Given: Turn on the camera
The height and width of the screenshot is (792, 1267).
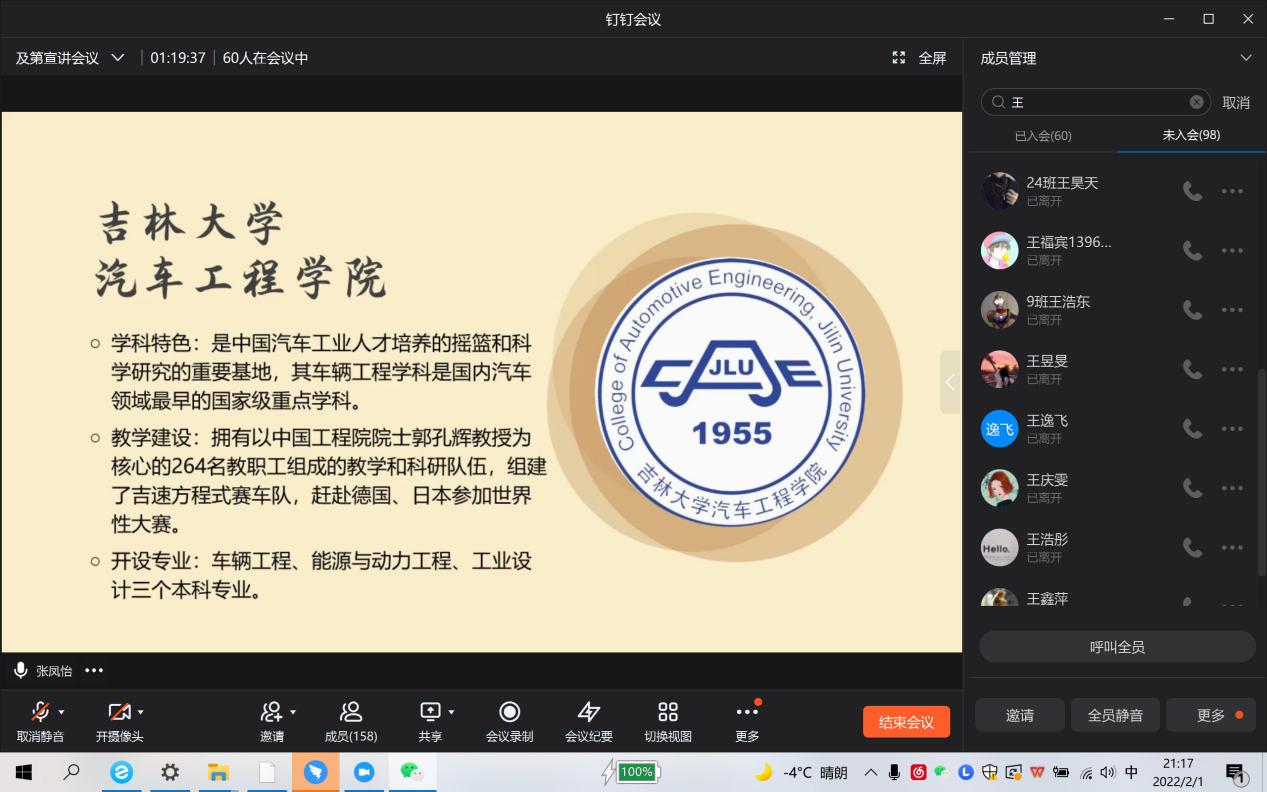Looking at the screenshot, I should (x=118, y=712).
